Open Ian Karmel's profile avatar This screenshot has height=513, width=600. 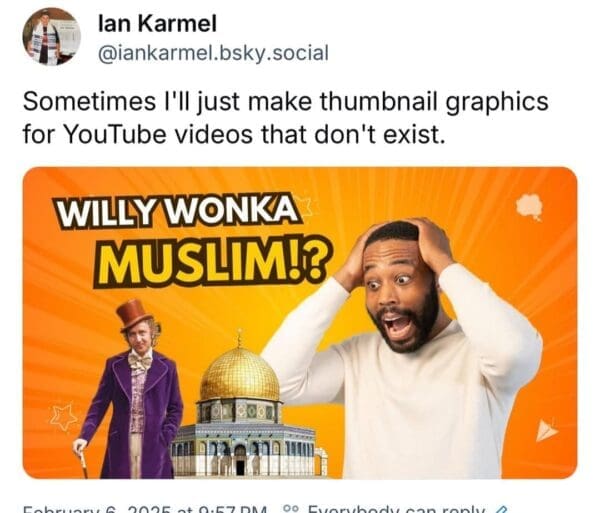(x=52, y=36)
